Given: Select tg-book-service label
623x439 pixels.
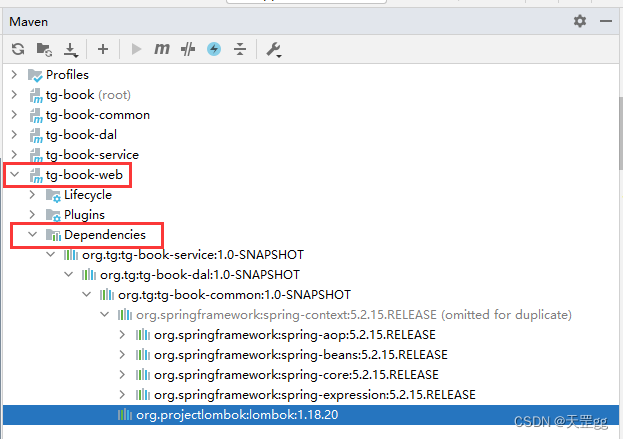Looking at the screenshot, I should (93, 155).
